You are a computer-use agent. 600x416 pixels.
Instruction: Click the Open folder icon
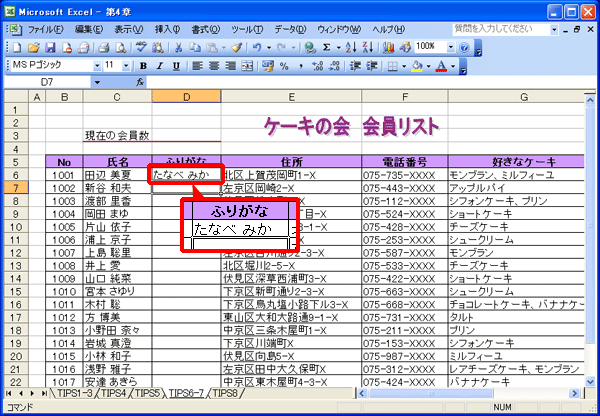click(34, 47)
